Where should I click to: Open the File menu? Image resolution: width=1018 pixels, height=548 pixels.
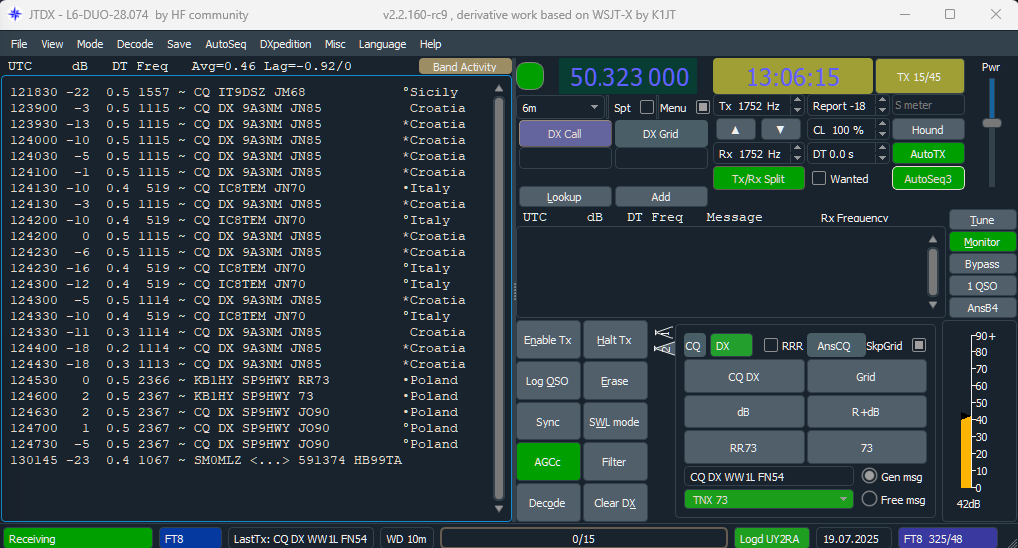[19, 44]
